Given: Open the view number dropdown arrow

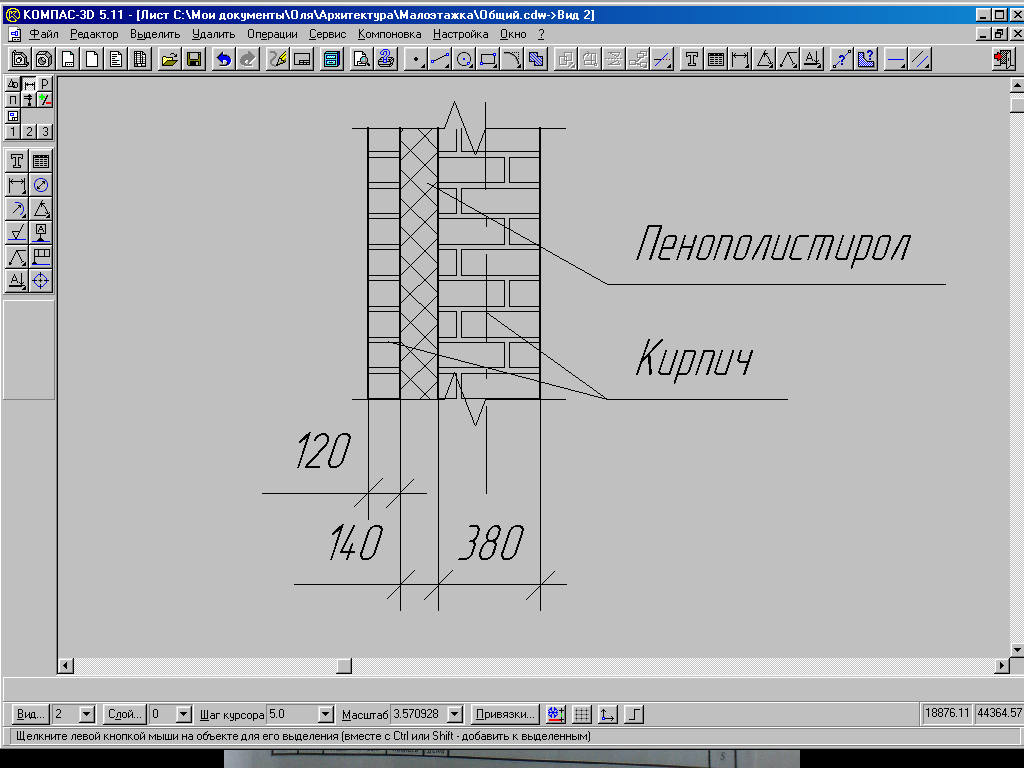Looking at the screenshot, I should 87,714.
